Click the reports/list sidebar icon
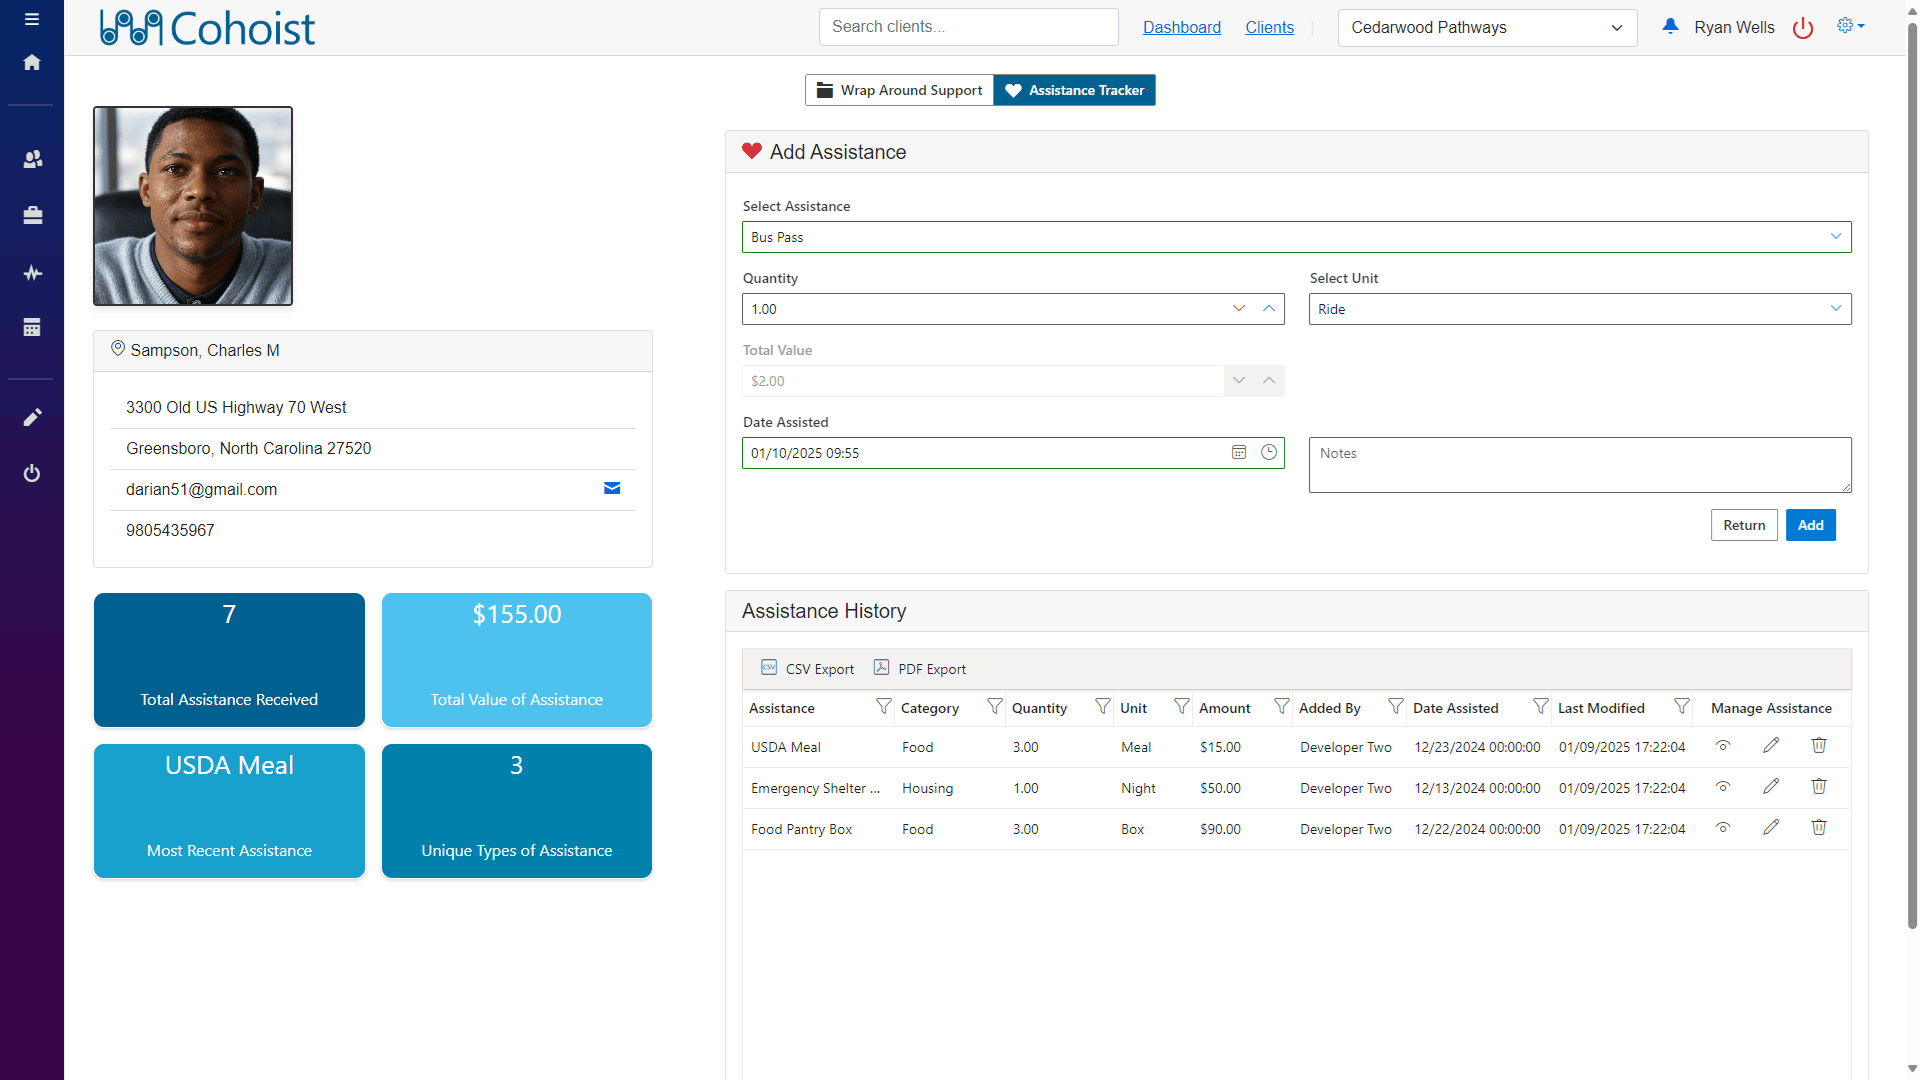 tap(32, 328)
